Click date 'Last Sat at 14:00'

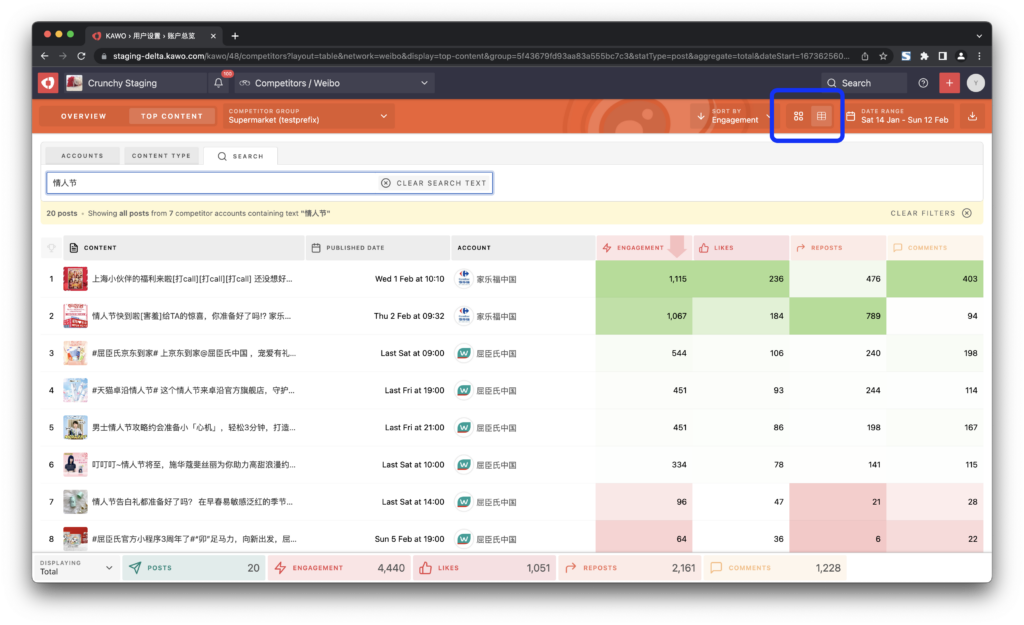pyautogui.click(x=413, y=502)
